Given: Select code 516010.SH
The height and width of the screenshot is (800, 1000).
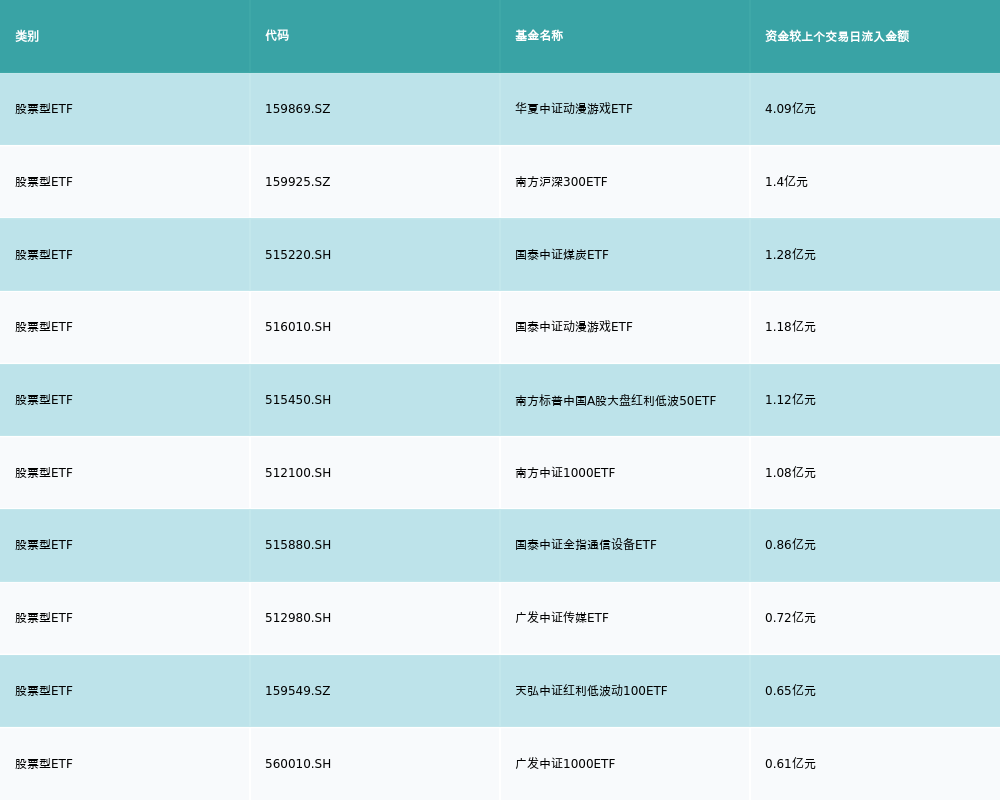Looking at the screenshot, I should (298, 327).
